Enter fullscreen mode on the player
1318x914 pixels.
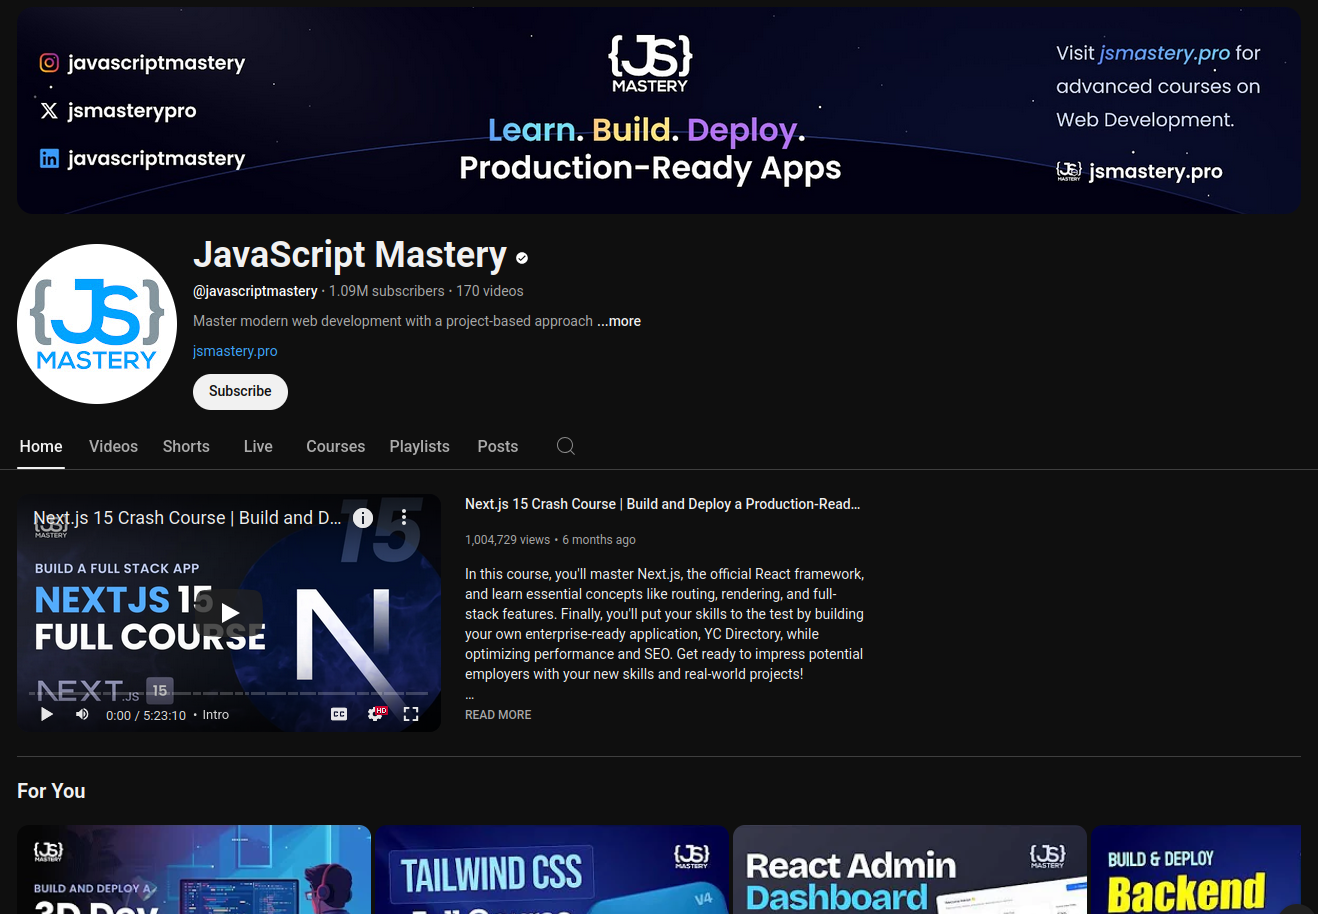pyautogui.click(x=411, y=714)
